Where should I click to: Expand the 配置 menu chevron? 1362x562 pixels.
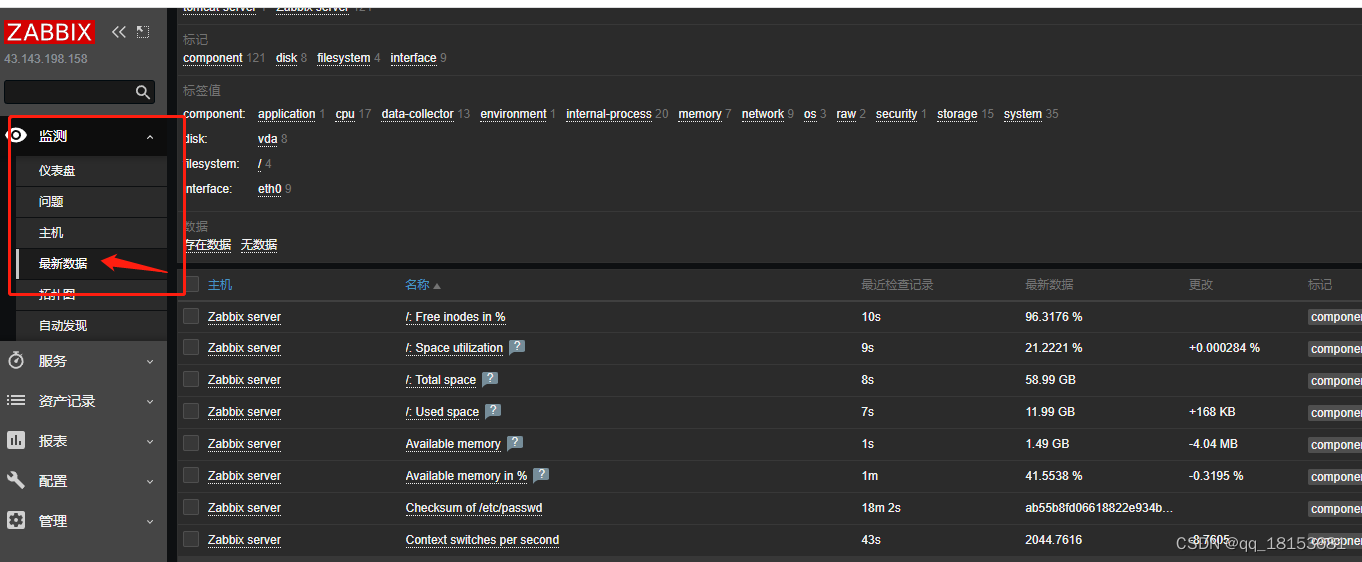click(x=150, y=482)
